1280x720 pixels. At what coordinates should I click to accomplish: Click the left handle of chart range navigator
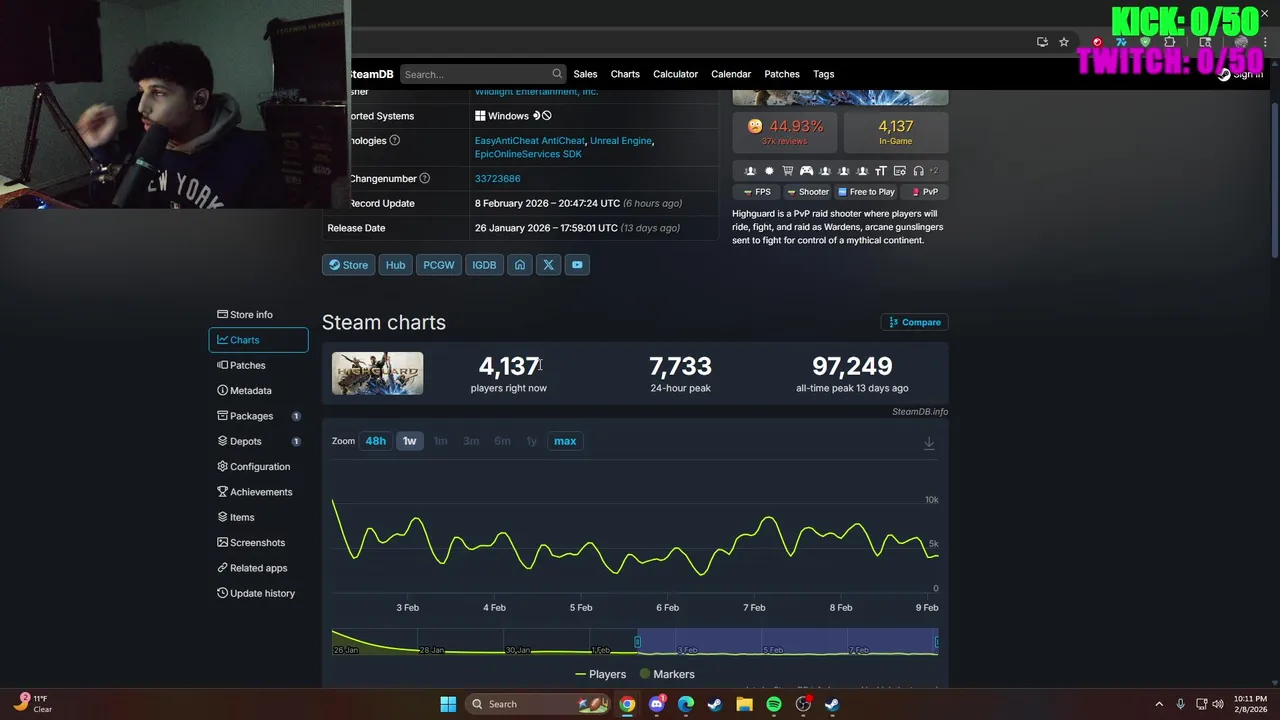coord(637,641)
